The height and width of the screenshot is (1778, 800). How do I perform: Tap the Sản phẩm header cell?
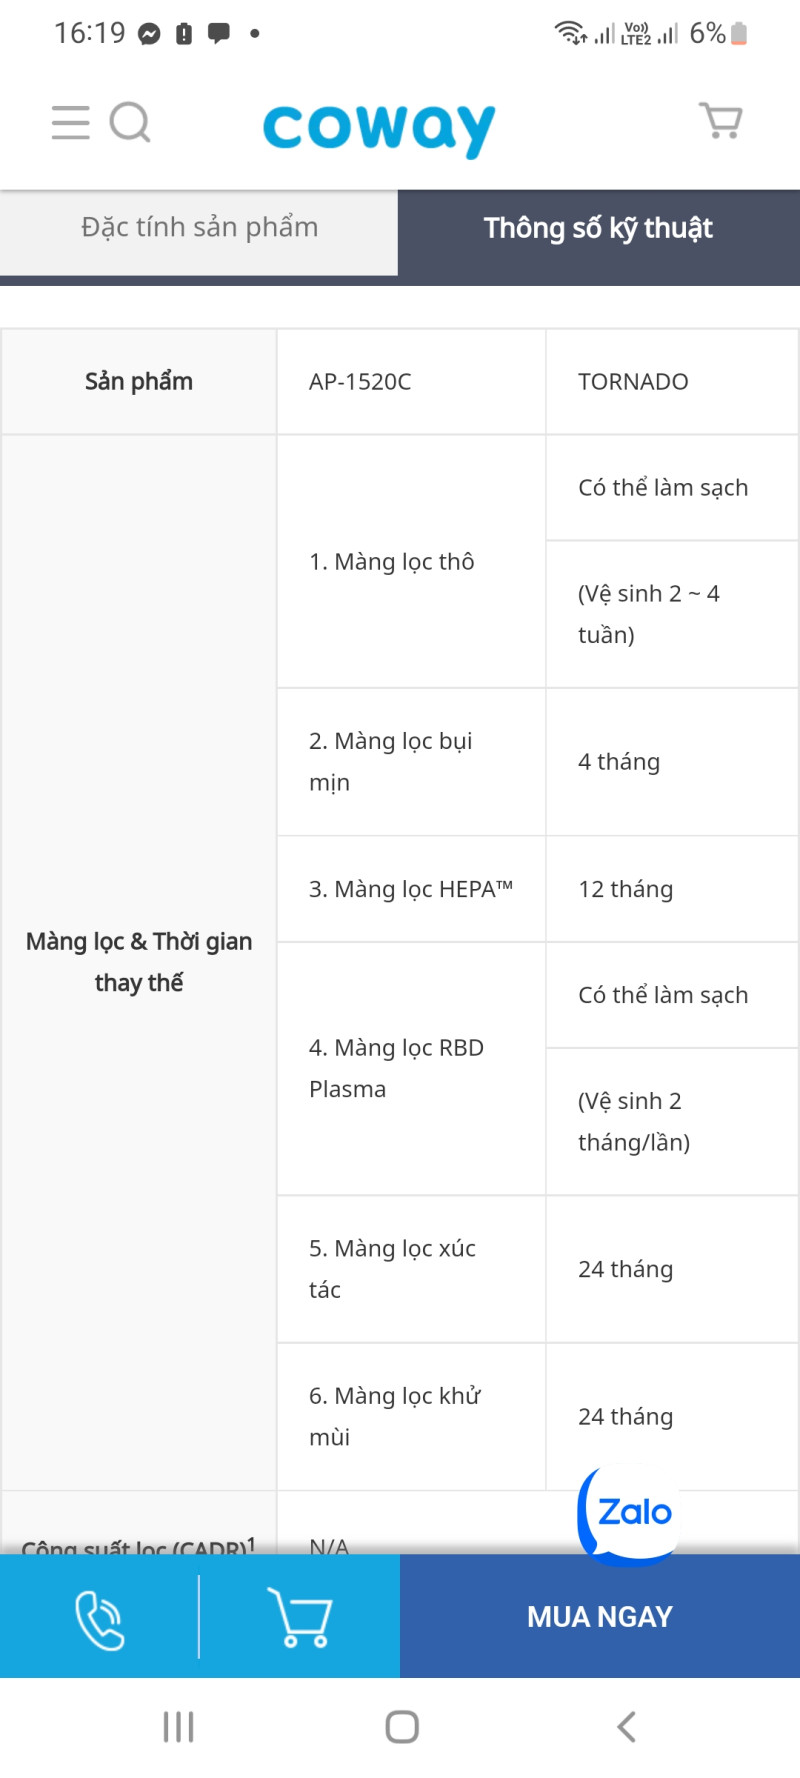tap(139, 382)
